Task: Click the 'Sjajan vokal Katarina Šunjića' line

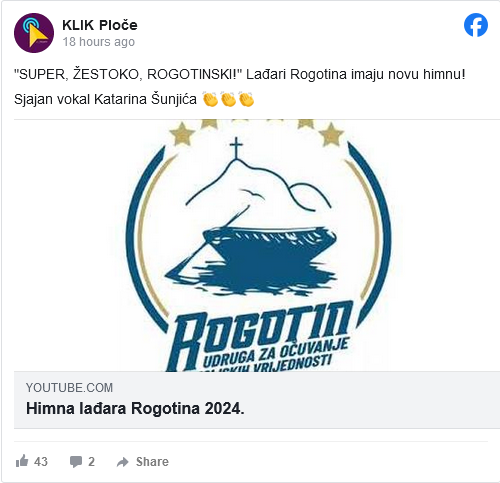Action: click(105, 99)
